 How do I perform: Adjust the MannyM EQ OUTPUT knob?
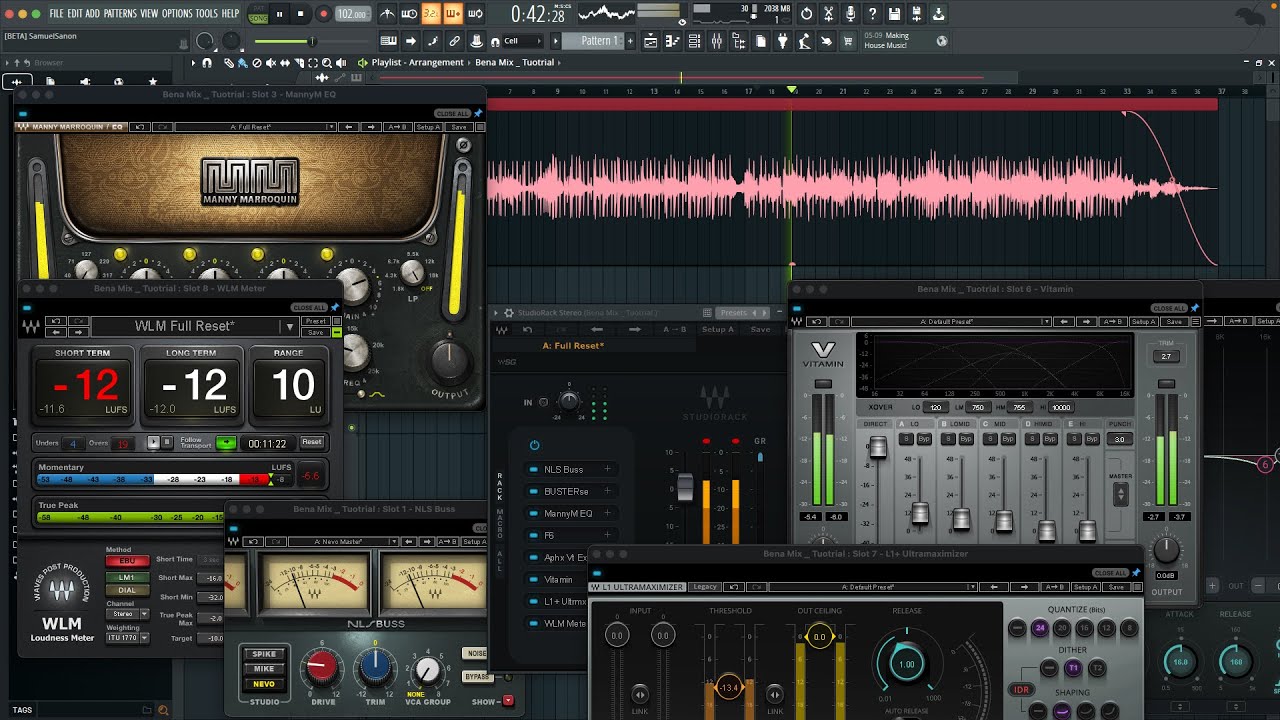click(450, 361)
